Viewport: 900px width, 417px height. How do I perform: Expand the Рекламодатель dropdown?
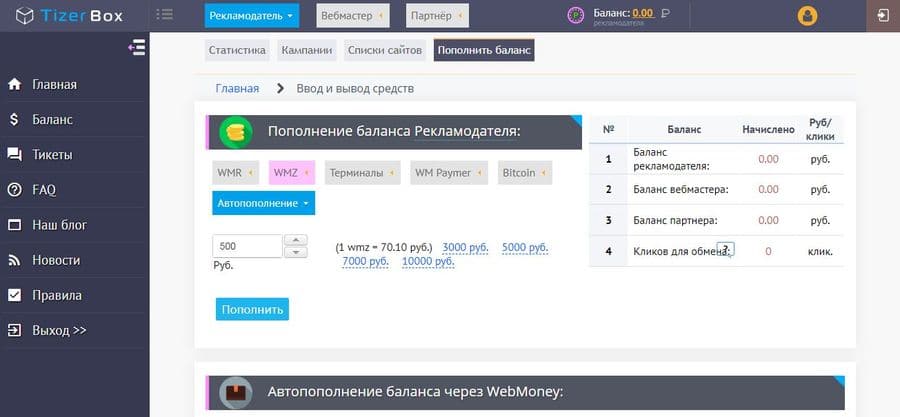point(252,15)
